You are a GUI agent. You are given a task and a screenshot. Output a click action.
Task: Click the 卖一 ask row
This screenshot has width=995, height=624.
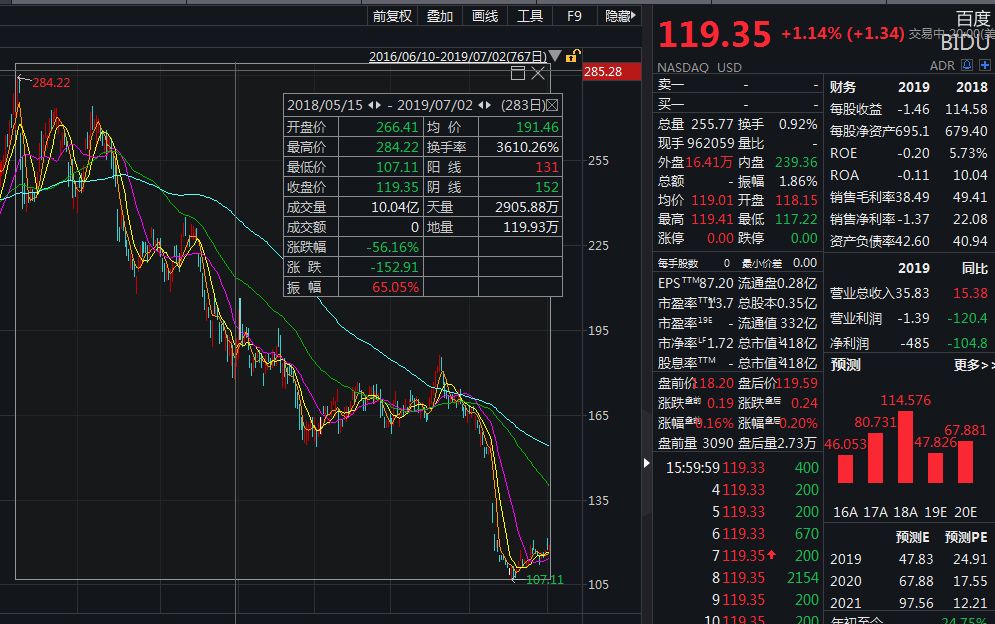click(738, 84)
